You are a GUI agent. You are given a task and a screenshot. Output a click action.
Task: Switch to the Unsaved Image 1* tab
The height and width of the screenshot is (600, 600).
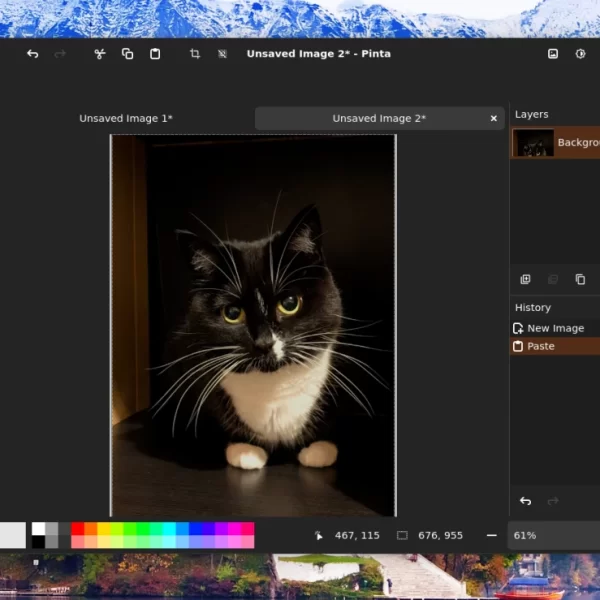tap(126, 119)
